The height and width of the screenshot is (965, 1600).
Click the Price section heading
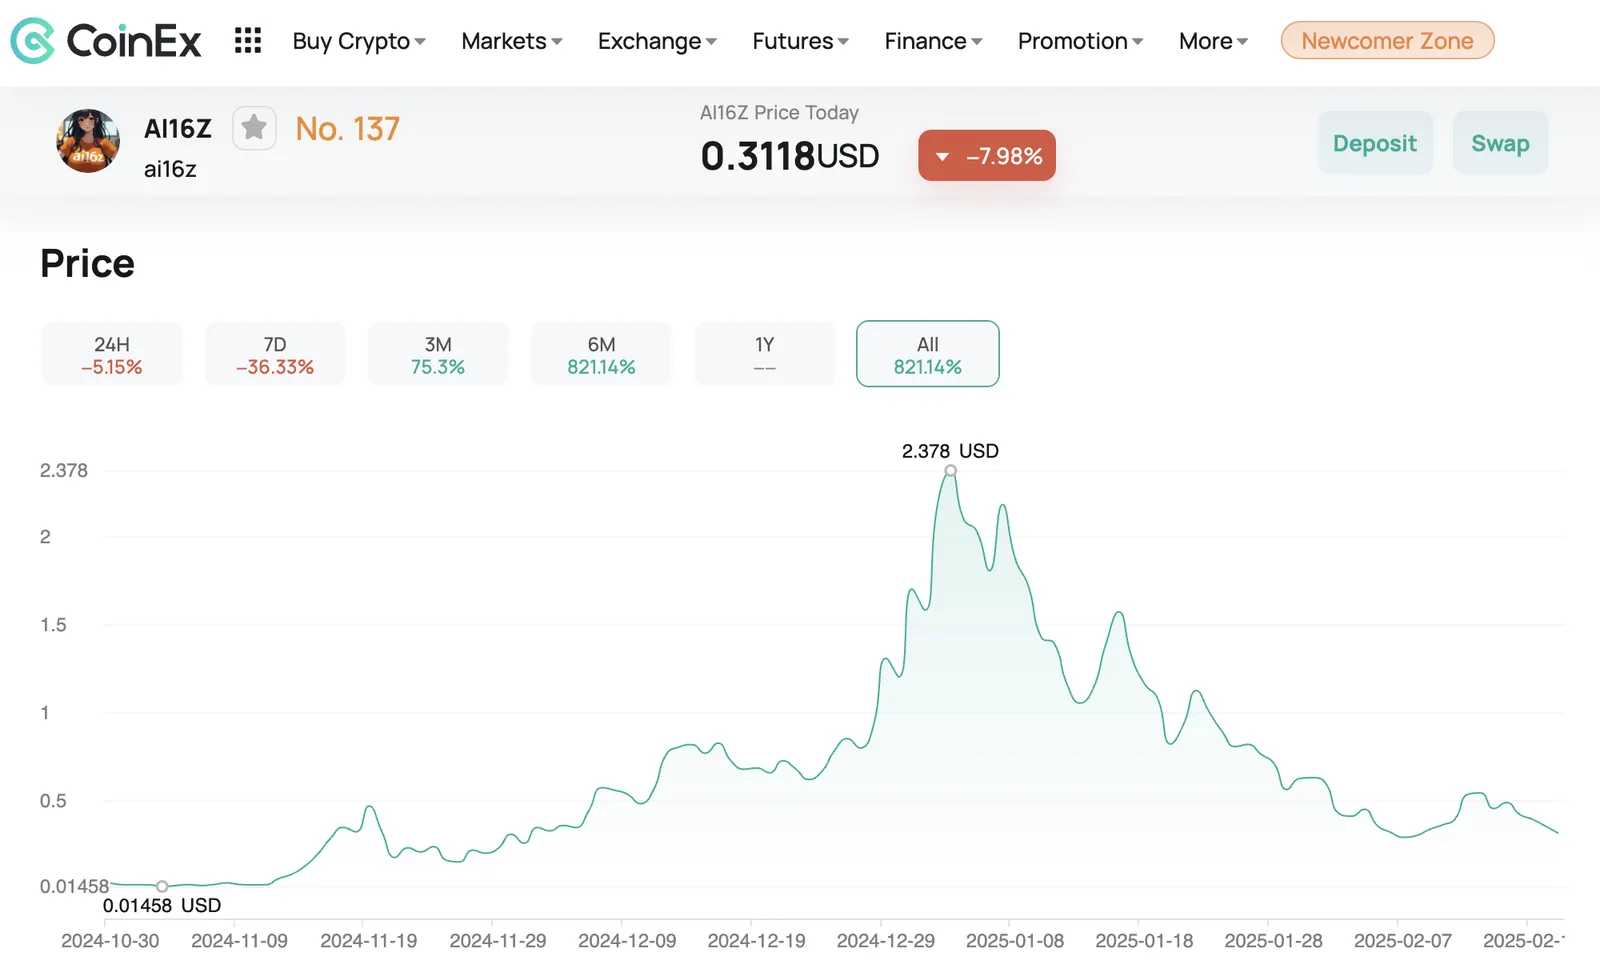87,264
